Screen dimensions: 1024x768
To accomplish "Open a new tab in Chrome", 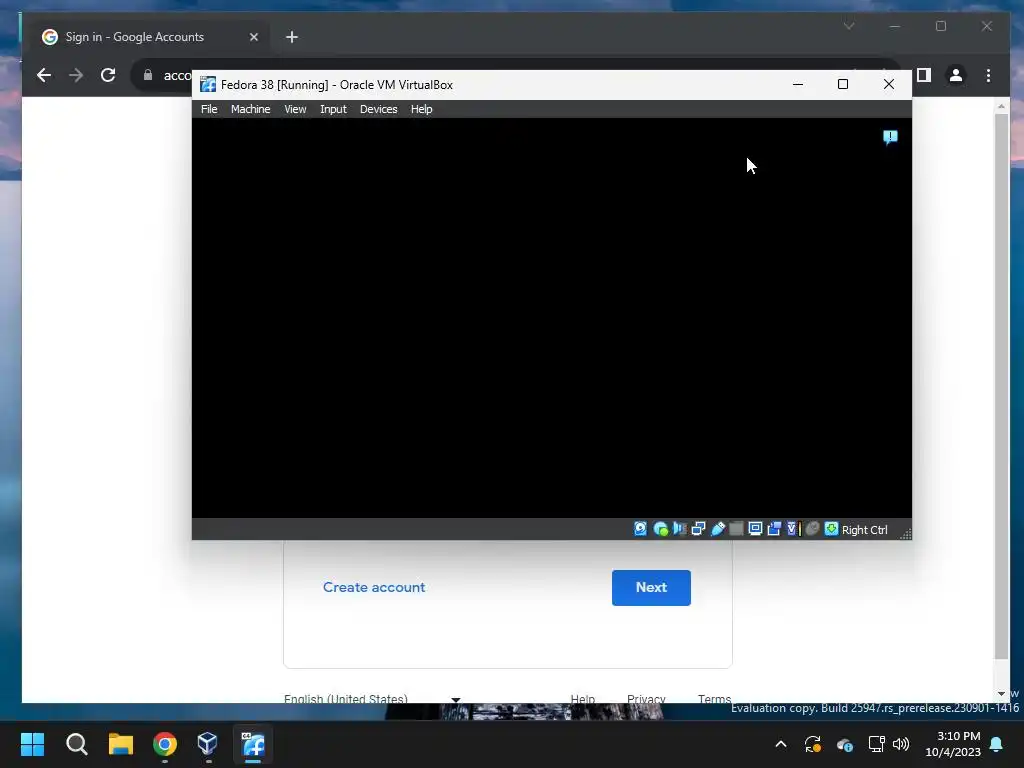I will coord(292,37).
